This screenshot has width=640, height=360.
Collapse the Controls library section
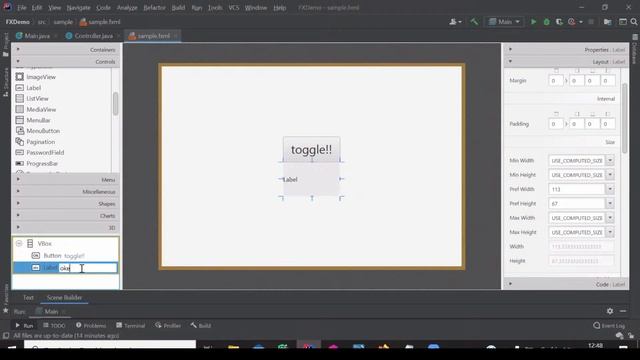(66, 62)
